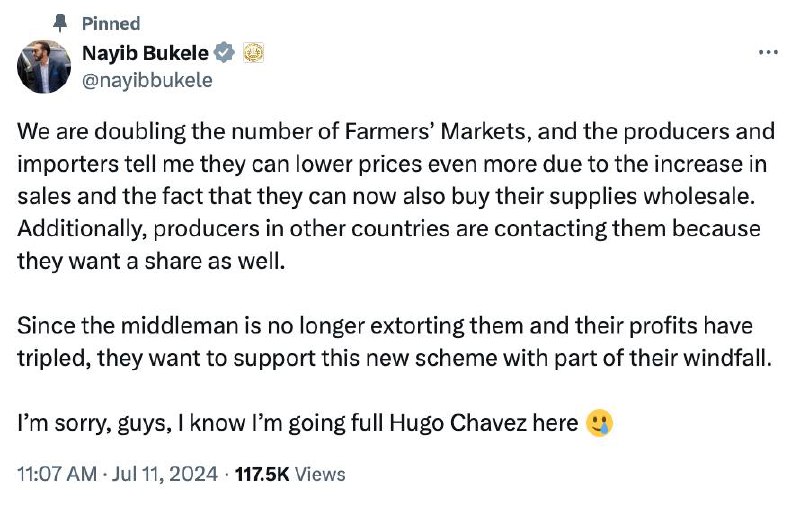
Task: Open the @nayibbukele handle link
Action: tap(147, 80)
